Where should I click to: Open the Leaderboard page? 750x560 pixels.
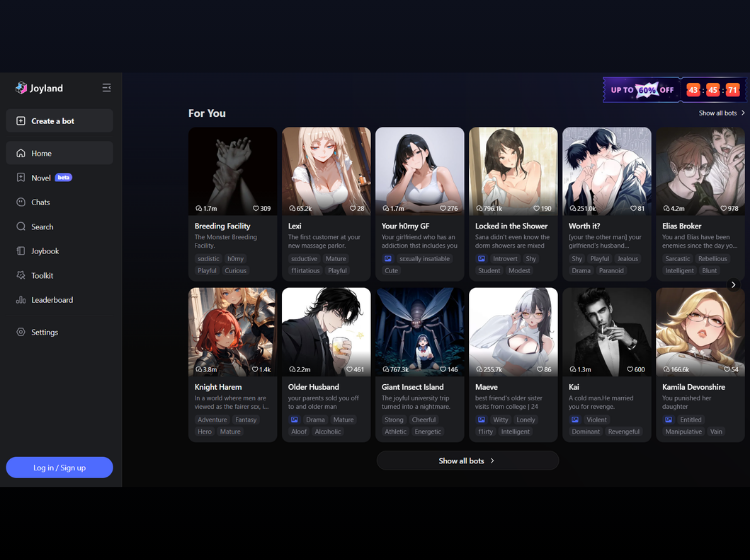tap(59, 300)
